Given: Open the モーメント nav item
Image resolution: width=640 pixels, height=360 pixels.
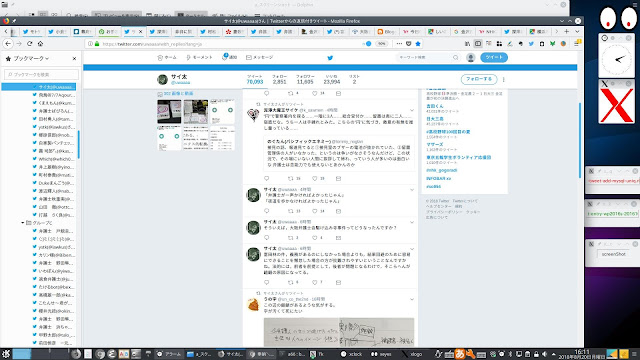Looking at the screenshot, I should (199, 58).
